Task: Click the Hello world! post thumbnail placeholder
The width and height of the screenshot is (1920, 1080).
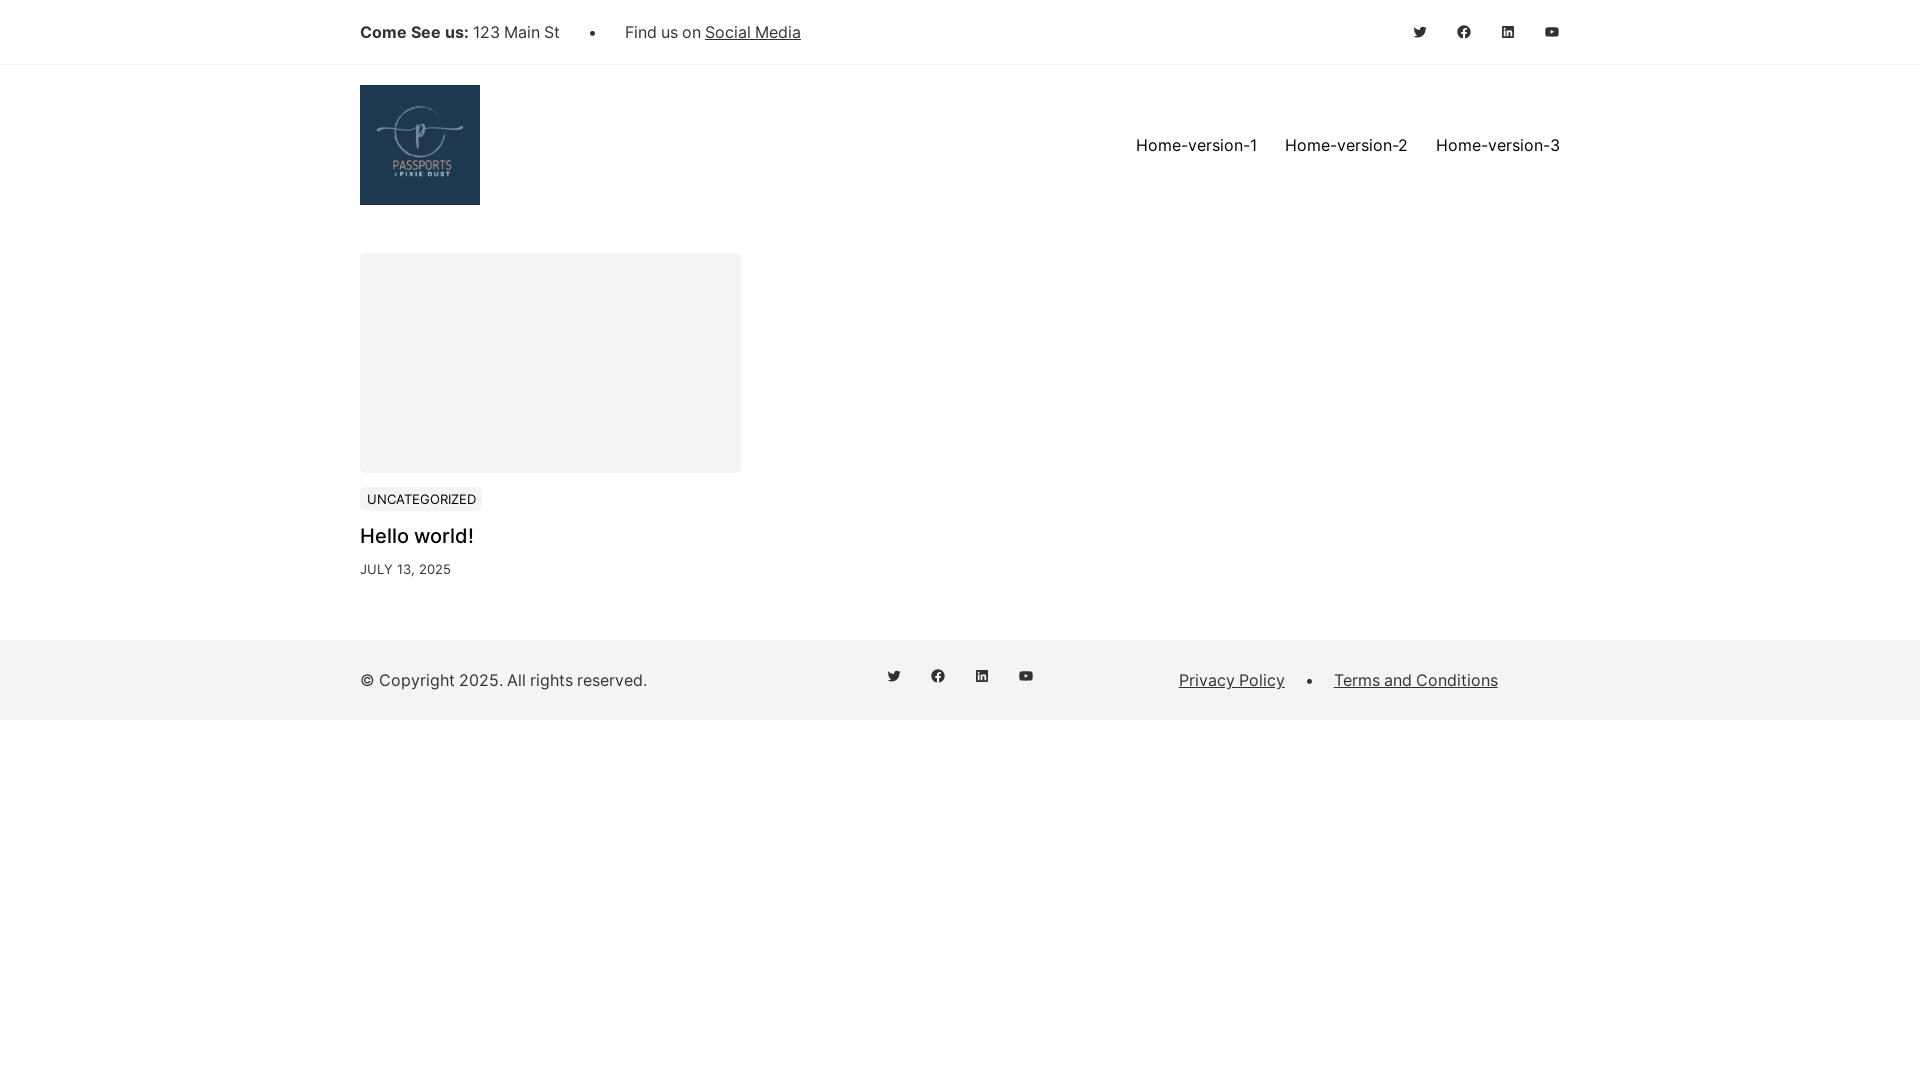Action: [550, 363]
